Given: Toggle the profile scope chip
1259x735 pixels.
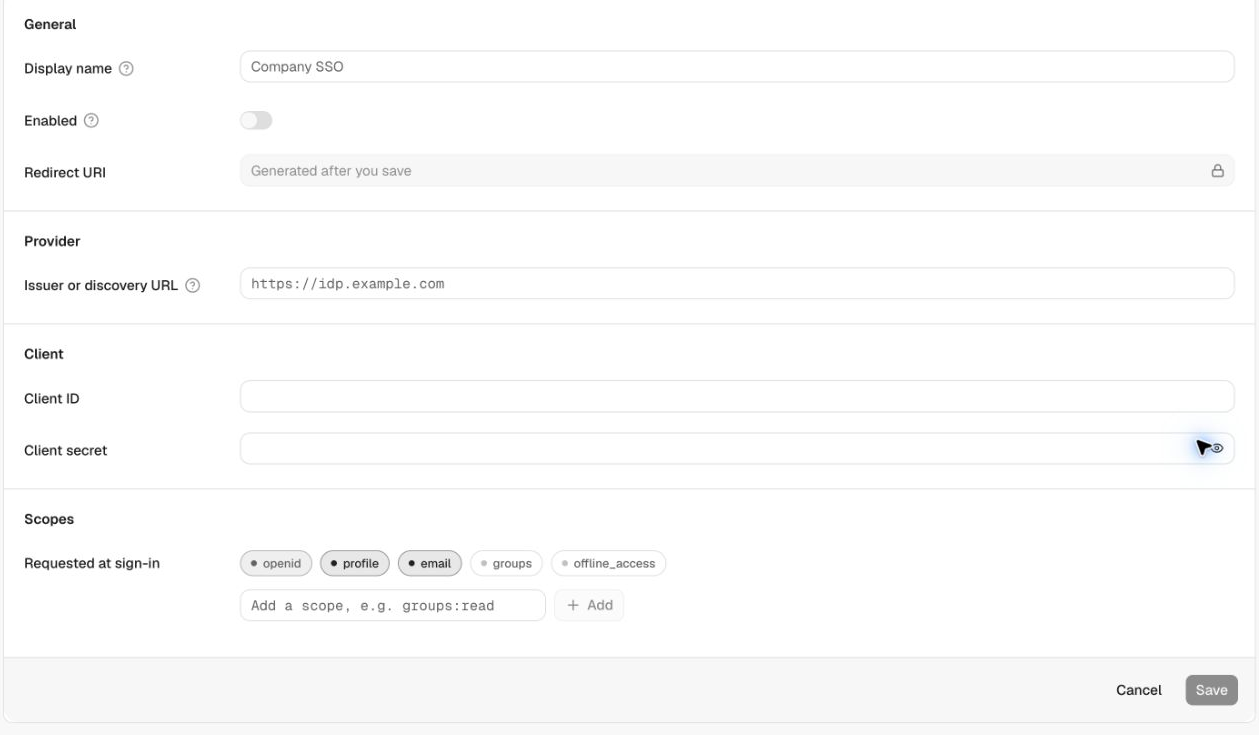Looking at the screenshot, I should click(x=355, y=564).
